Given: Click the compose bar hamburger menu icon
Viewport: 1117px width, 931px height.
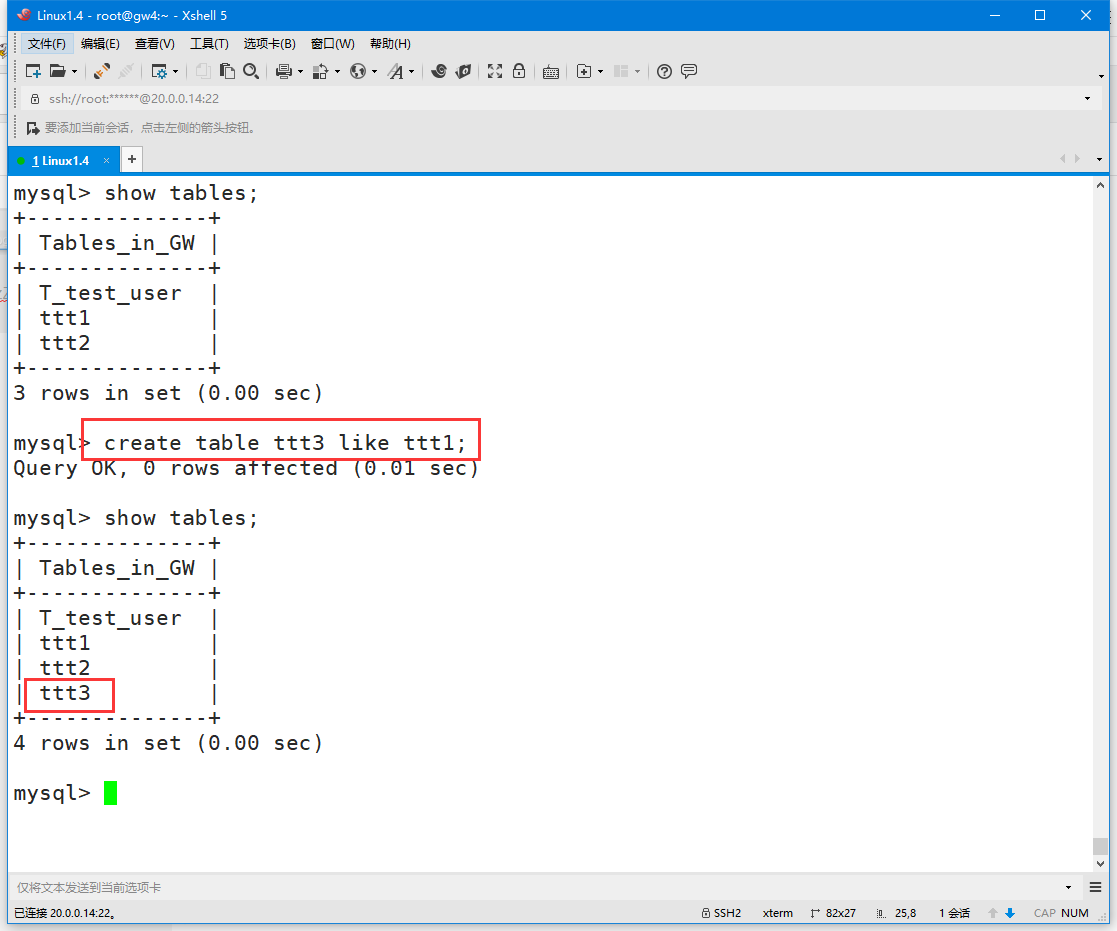Looking at the screenshot, I should point(1096,888).
